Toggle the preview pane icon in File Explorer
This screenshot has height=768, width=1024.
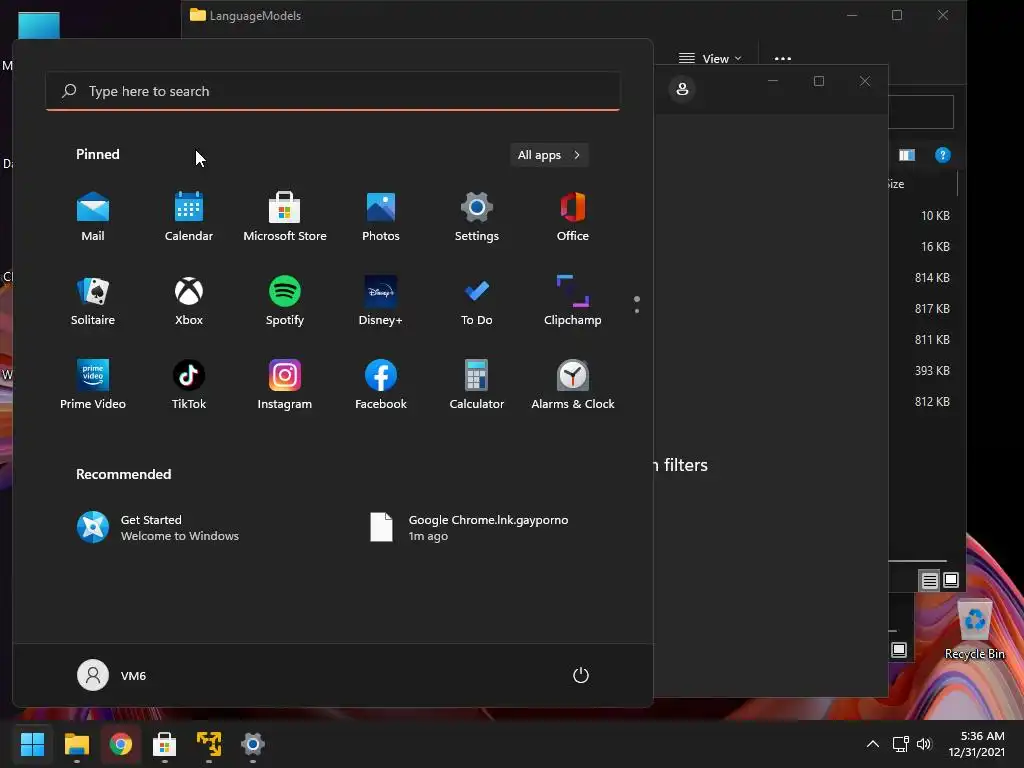point(906,155)
